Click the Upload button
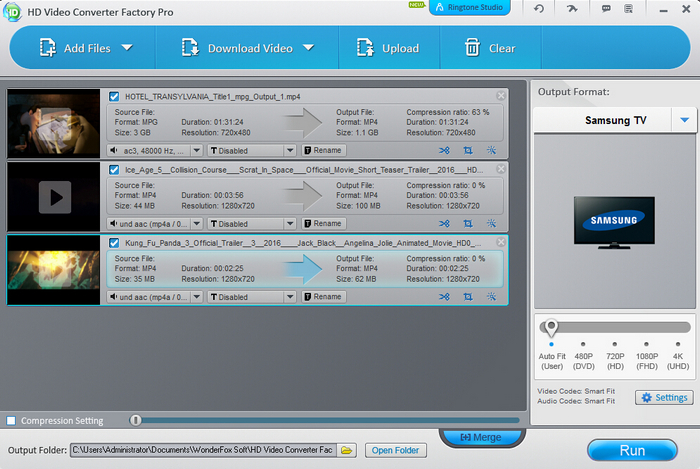Image resolution: width=700 pixels, height=469 pixels. (x=388, y=48)
